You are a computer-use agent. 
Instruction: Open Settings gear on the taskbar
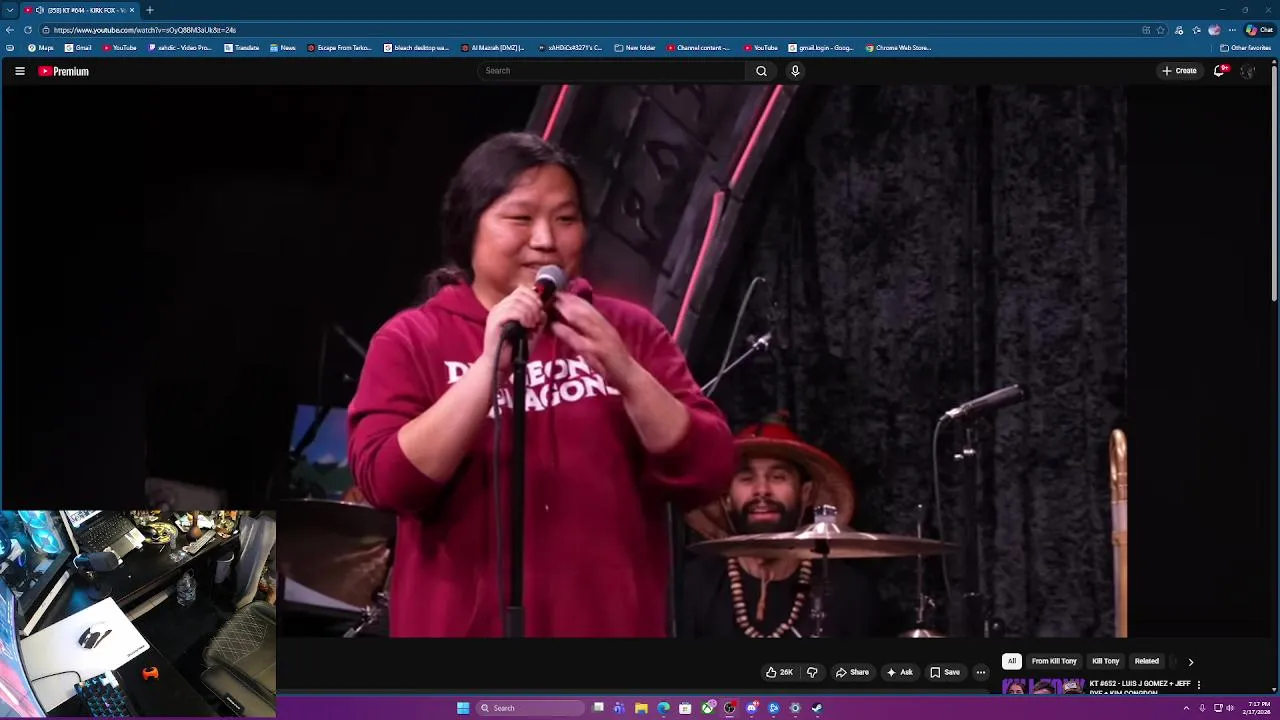click(x=795, y=708)
